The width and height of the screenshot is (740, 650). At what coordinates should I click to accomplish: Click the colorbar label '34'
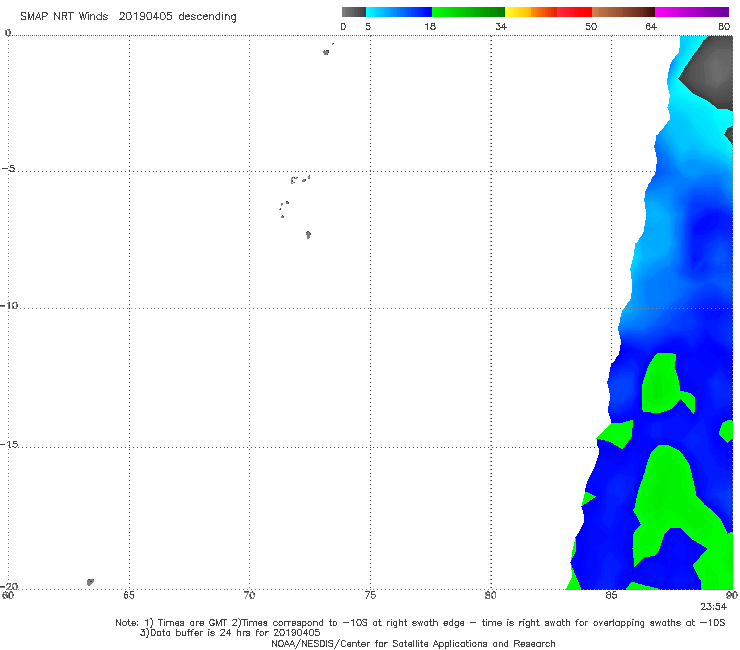click(501, 26)
